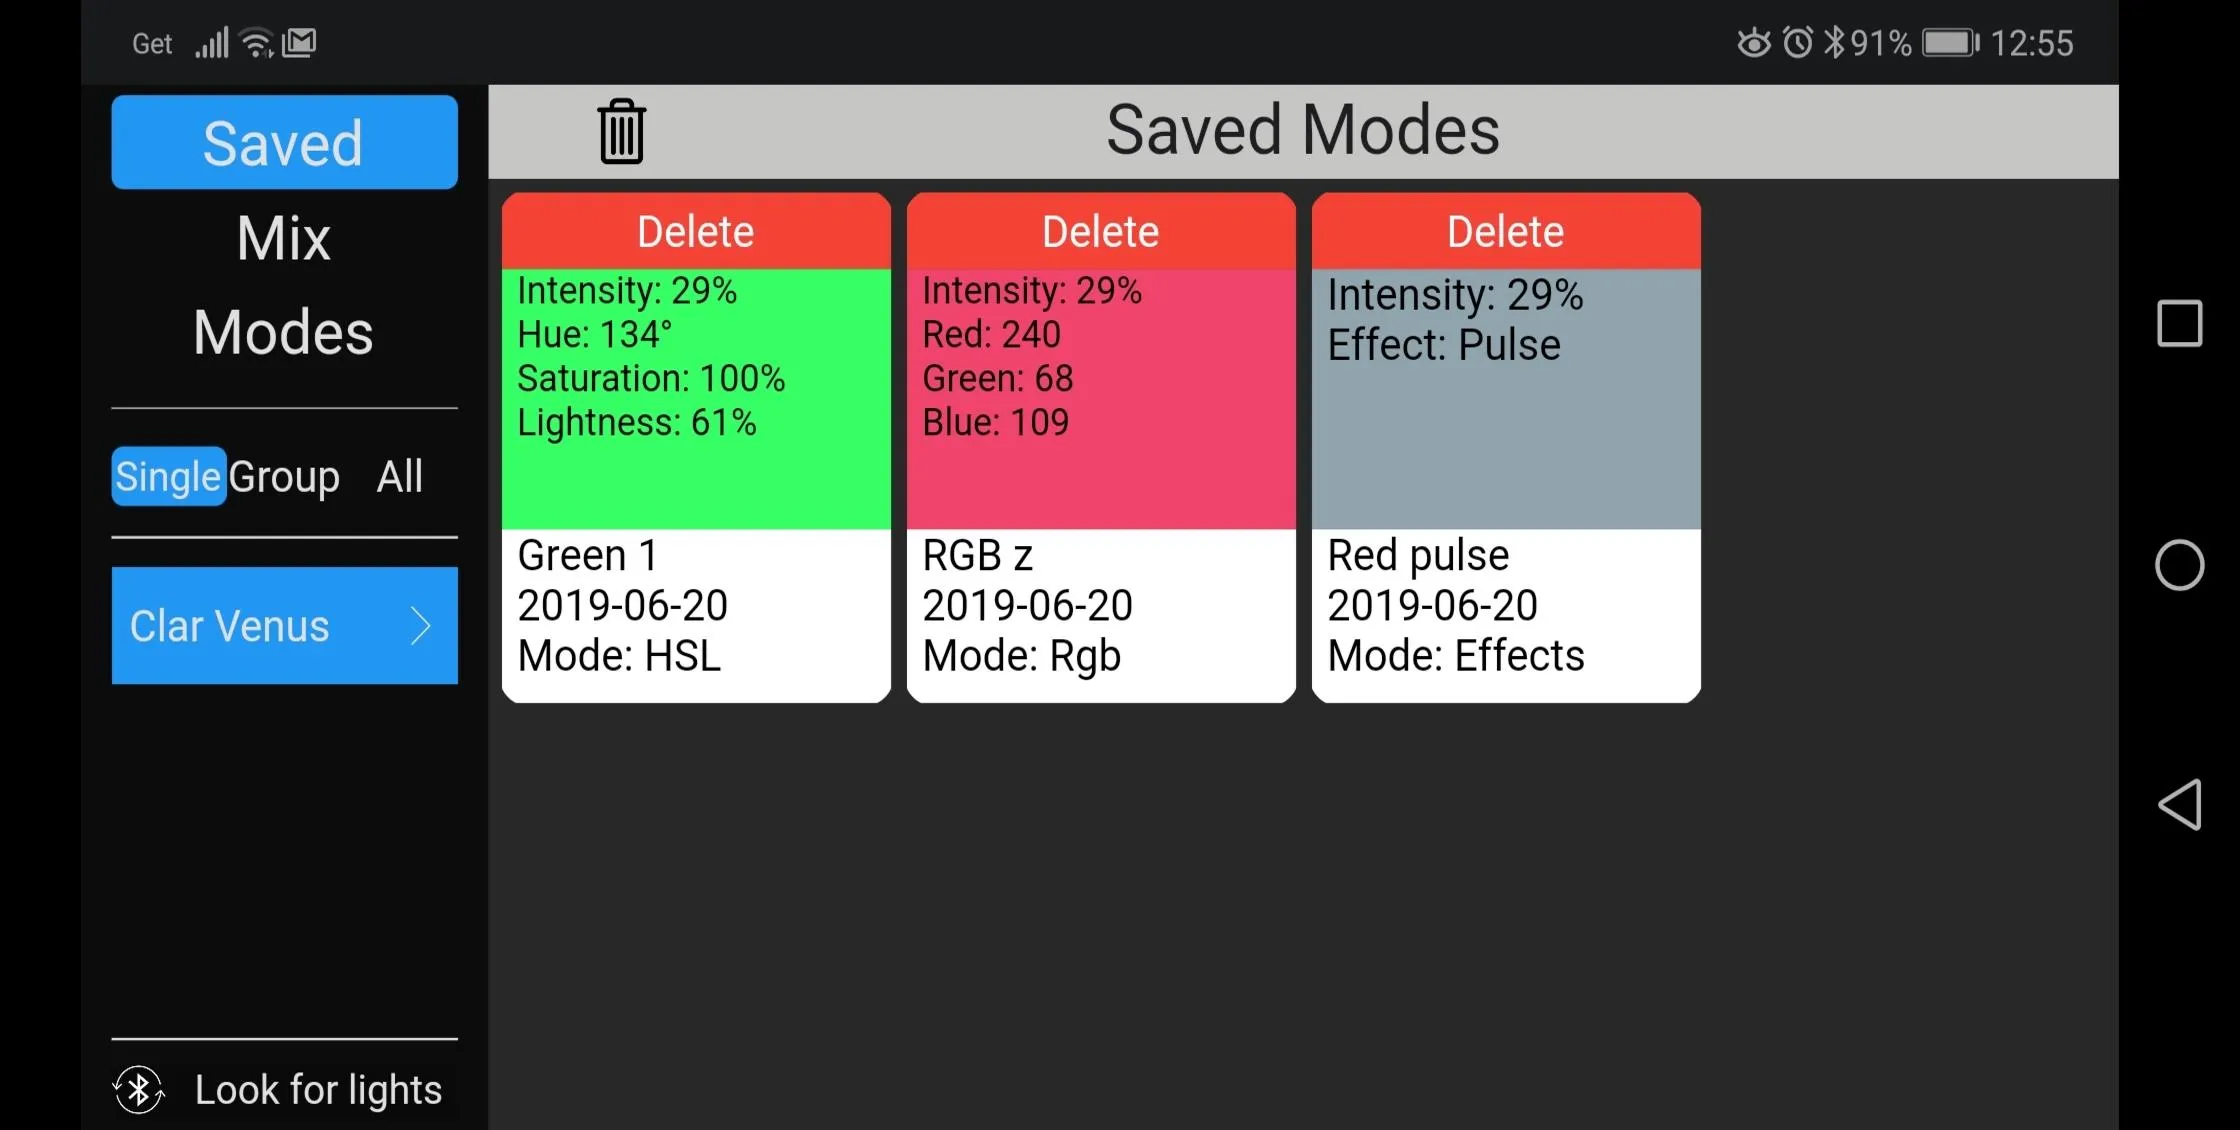Open the Modes section
The height and width of the screenshot is (1130, 2240).
(x=284, y=332)
